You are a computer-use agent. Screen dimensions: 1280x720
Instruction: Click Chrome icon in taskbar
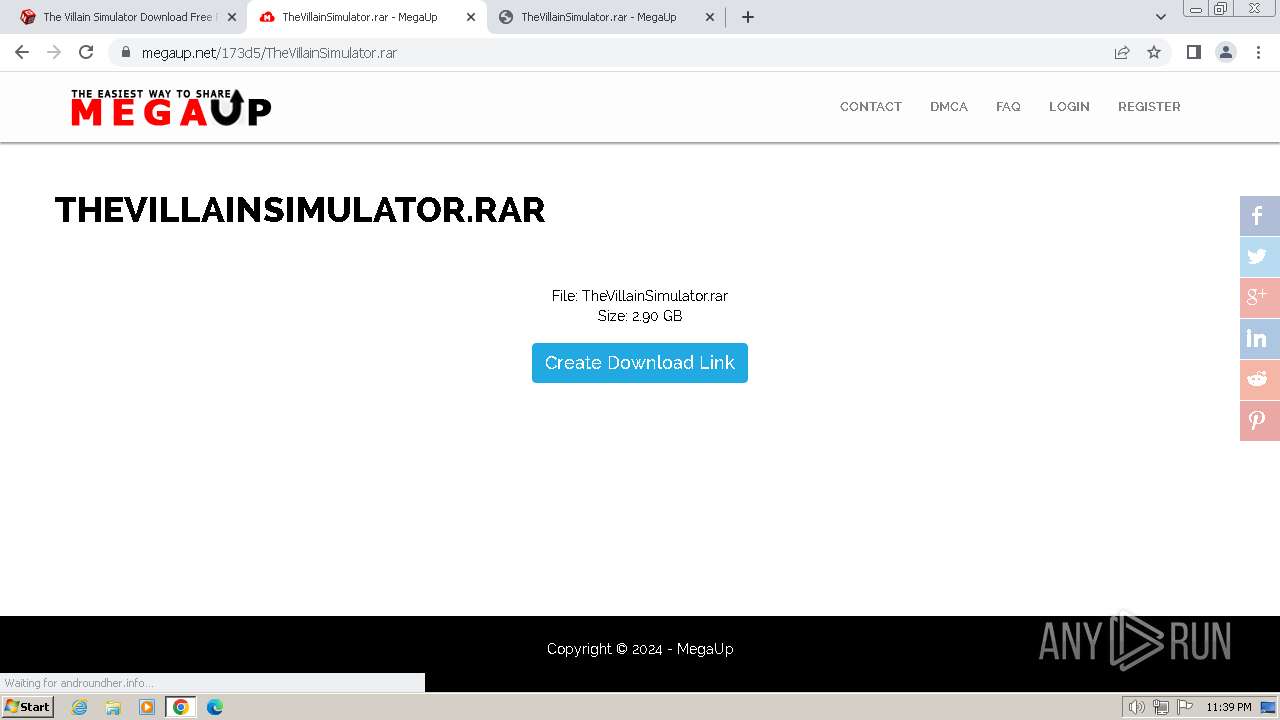pyautogui.click(x=181, y=707)
